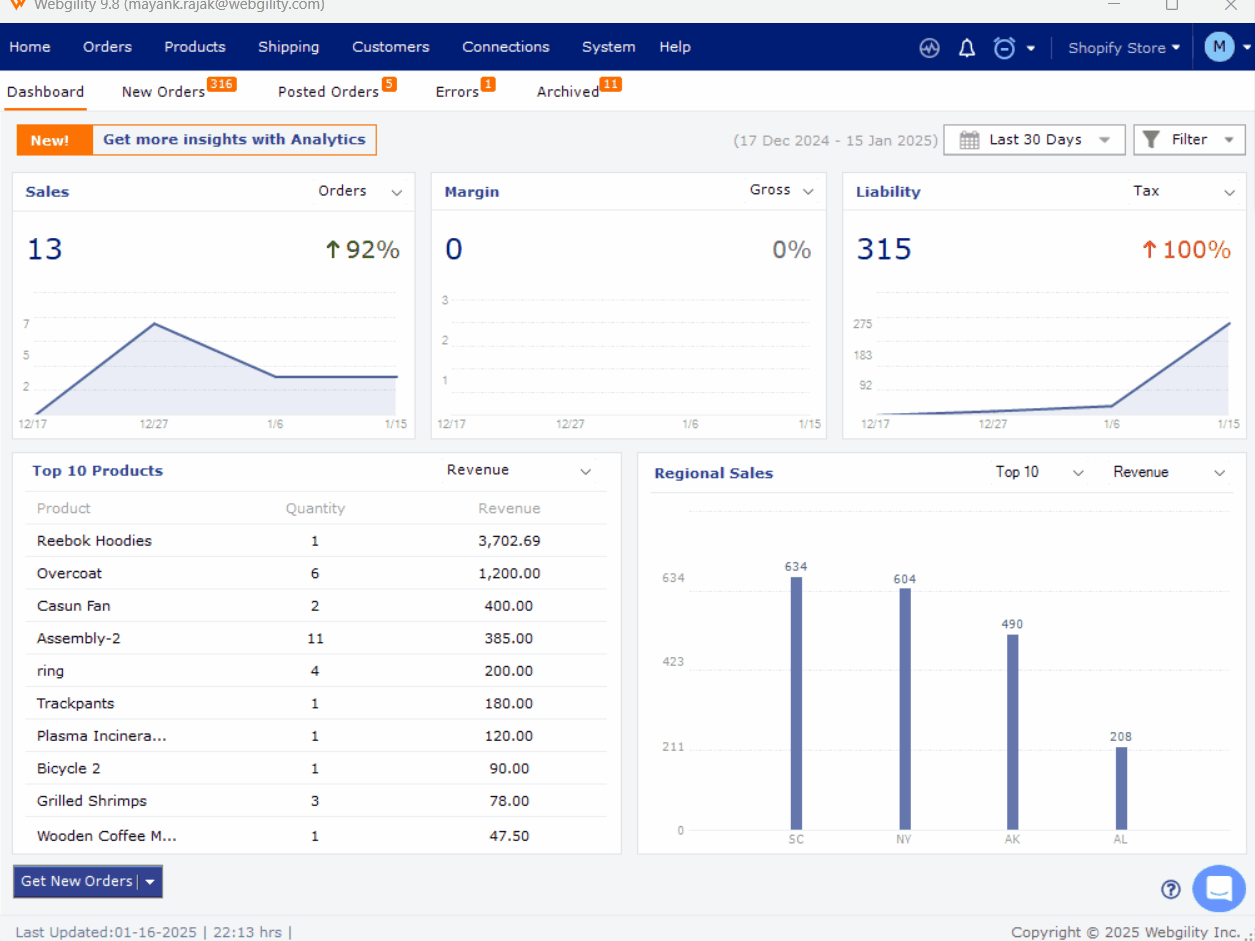Open the Shopify Store selector

click(x=1123, y=48)
